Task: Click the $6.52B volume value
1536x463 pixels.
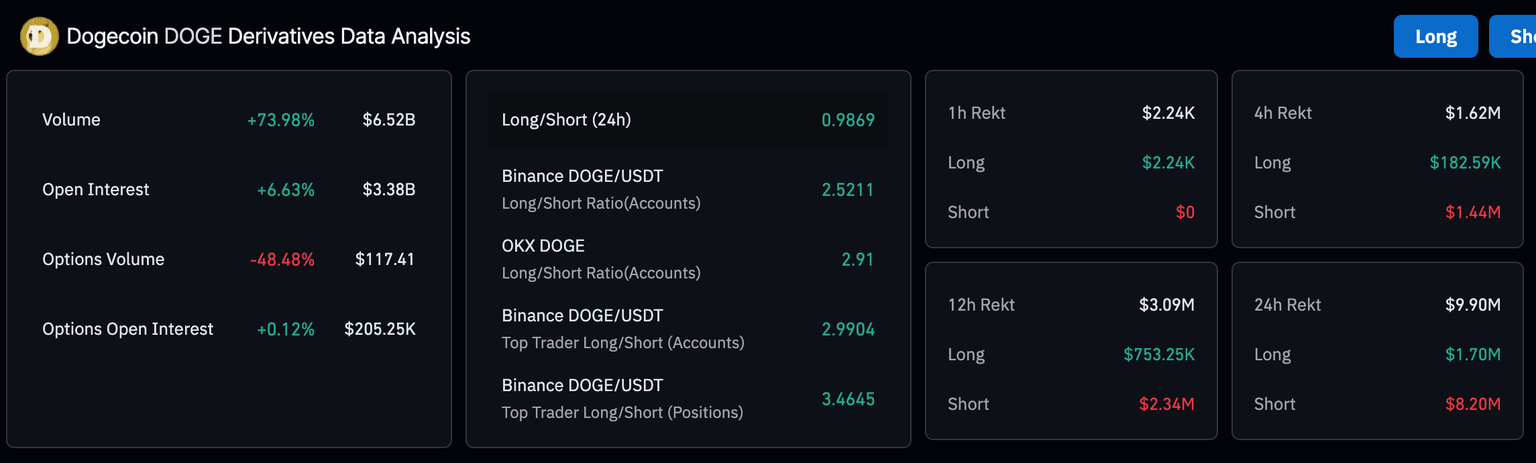Action: pyautogui.click(x=389, y=120)
